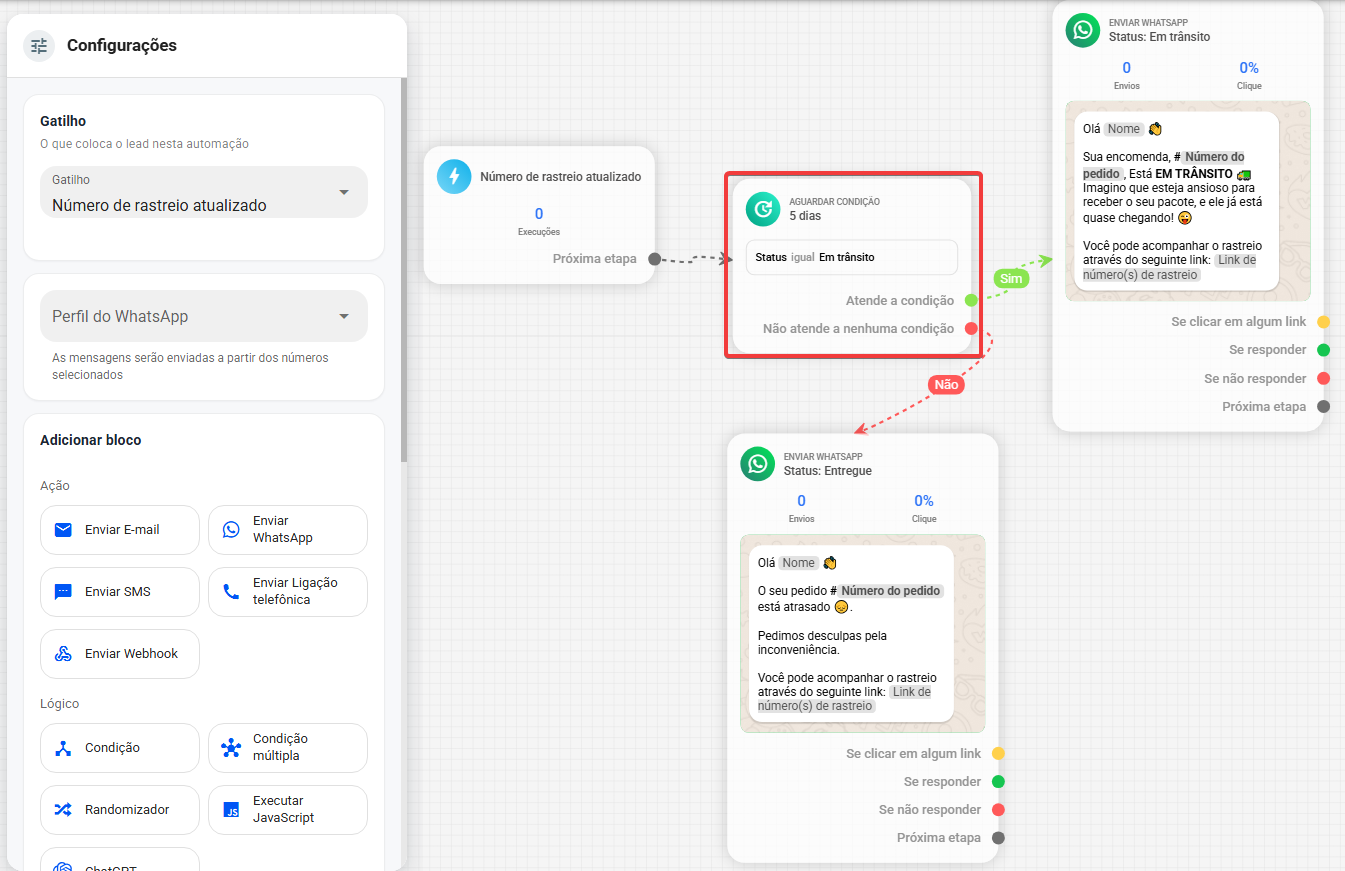This screenshot has width=1345, height=871.
Task: Add an Enviar Webhook block
Action: tap(120, 654)
